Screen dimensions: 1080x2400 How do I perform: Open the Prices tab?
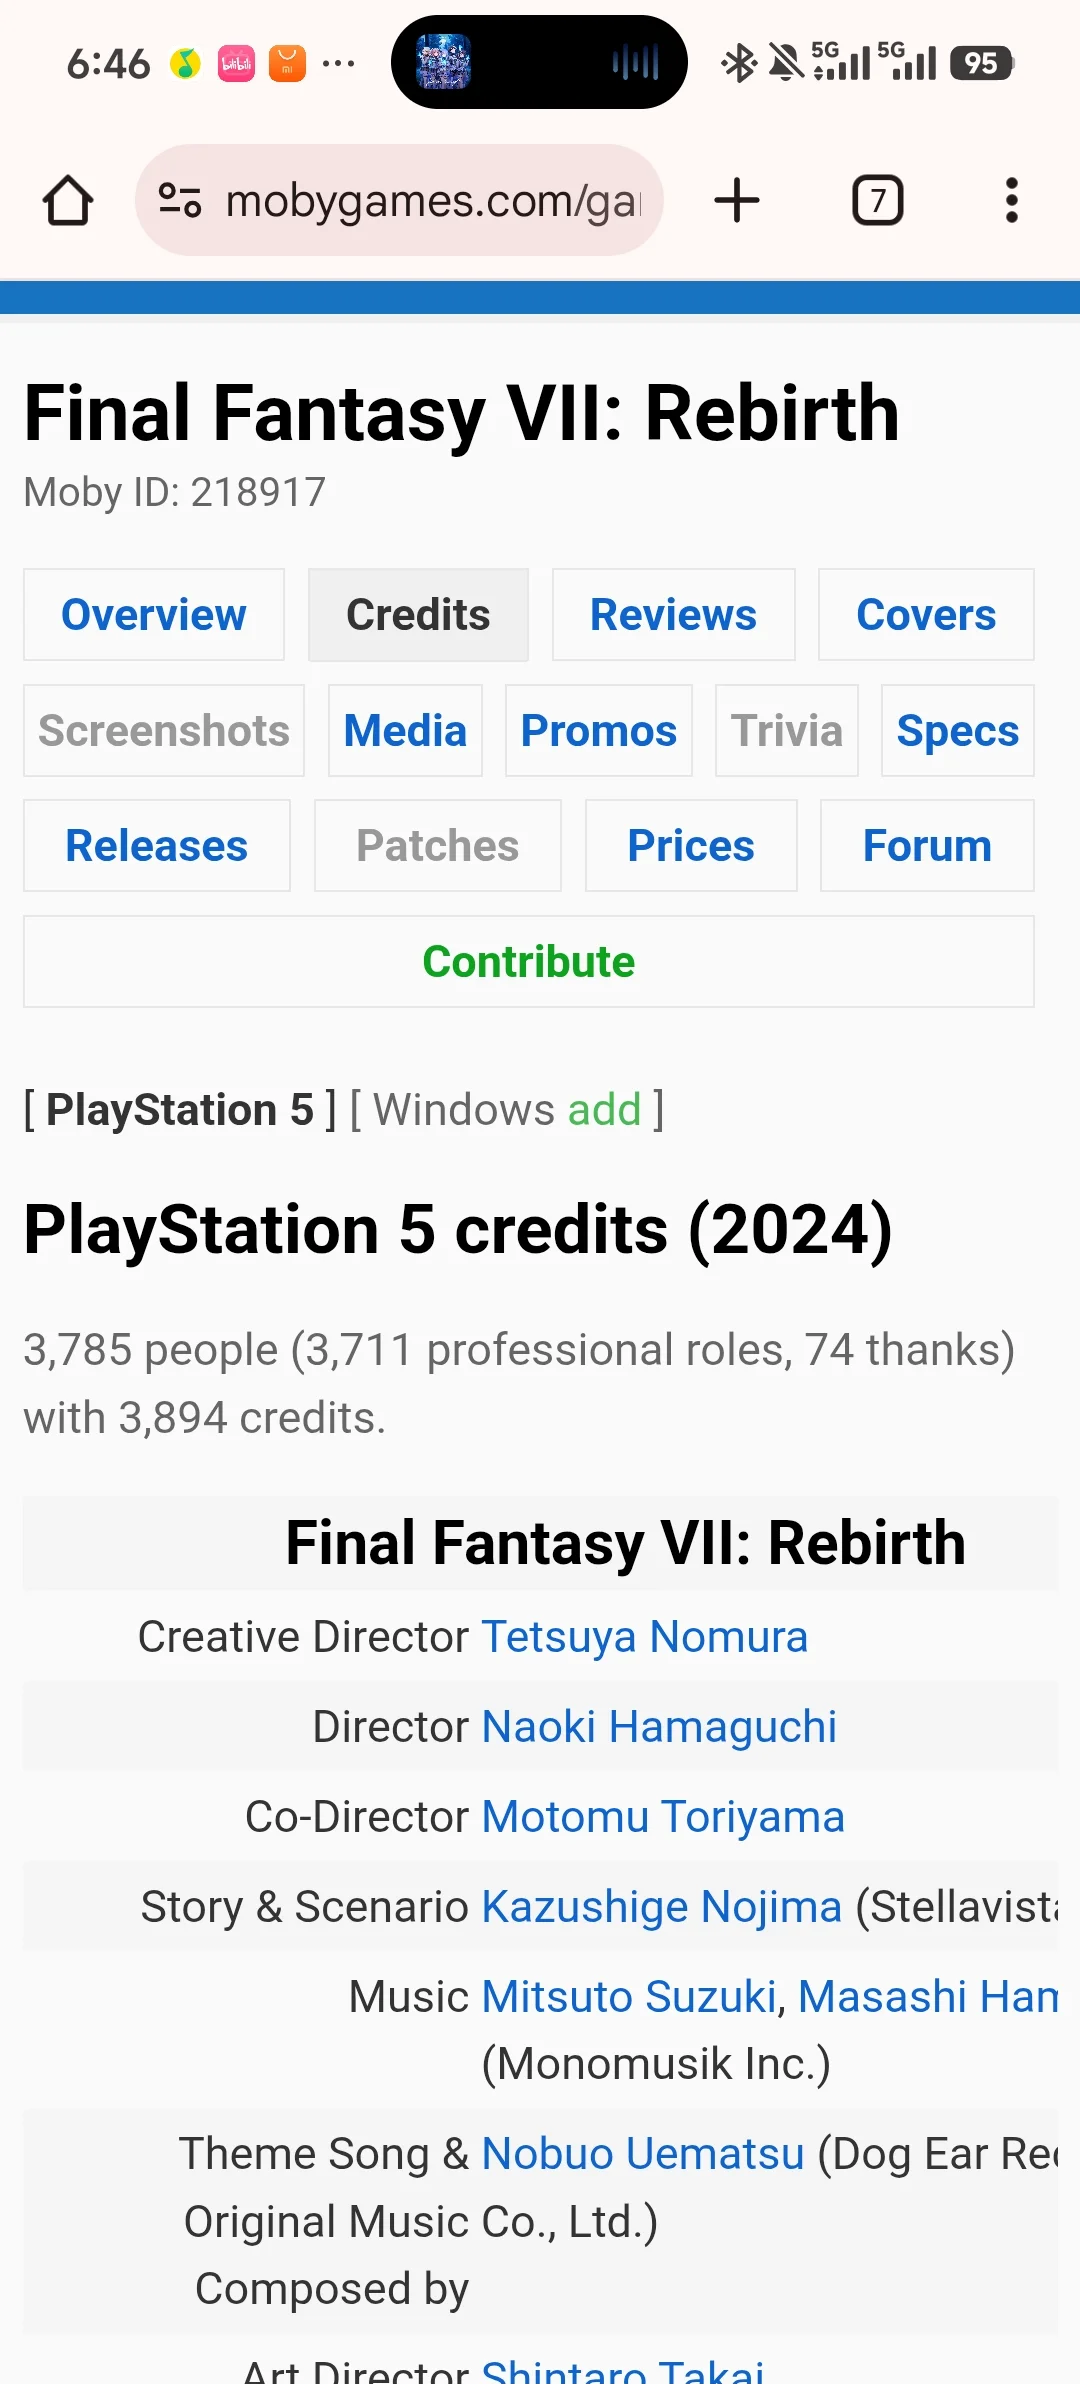(691, 846)
